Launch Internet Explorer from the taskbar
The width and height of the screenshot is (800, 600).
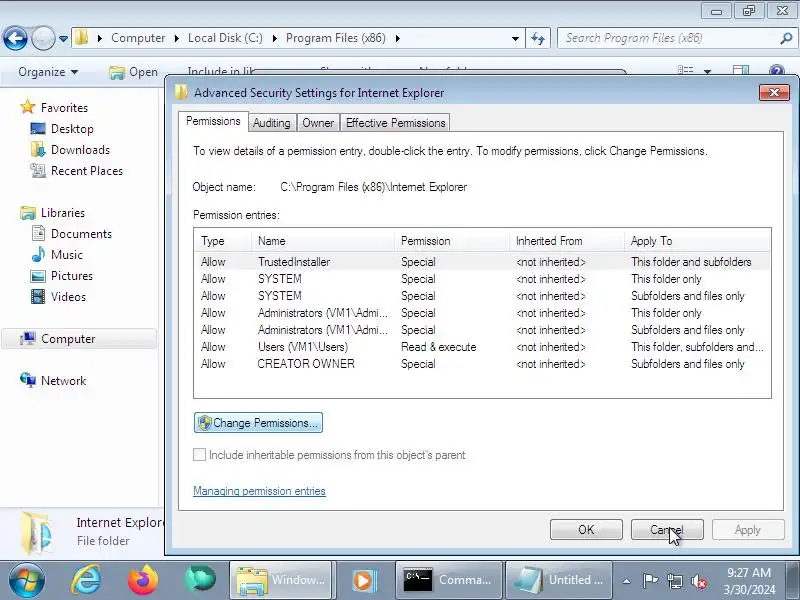(x=86, y=581)
